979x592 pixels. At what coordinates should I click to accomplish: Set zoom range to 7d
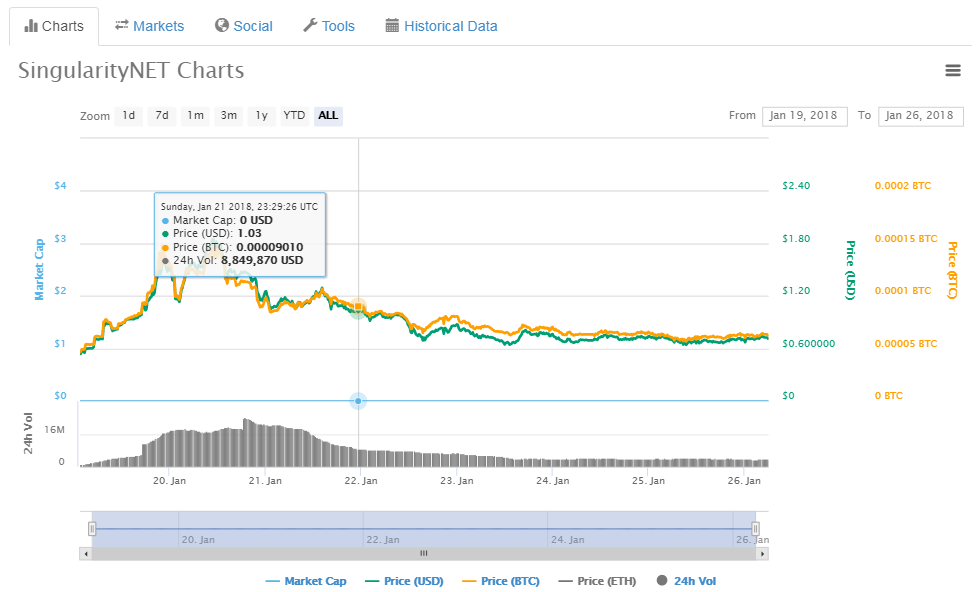pyautogui.click(x=162, y=116)
